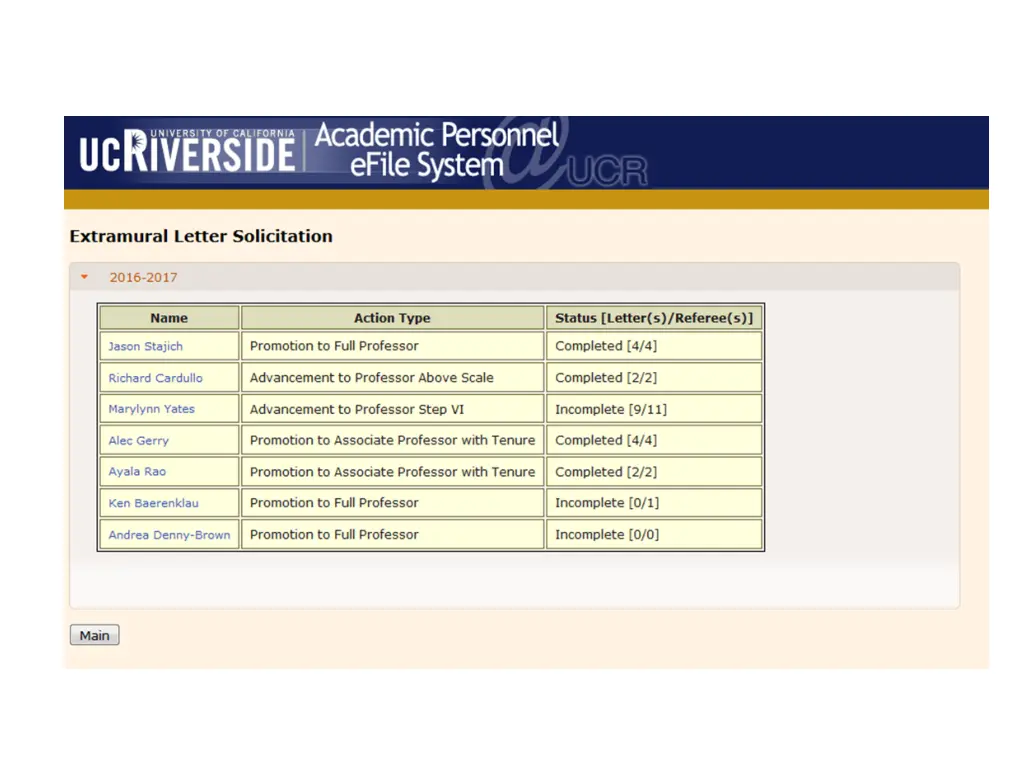1024x768 pixels.
Task: Click the UC Riverside logo in the banner
Action: click(x=187, y=152)
